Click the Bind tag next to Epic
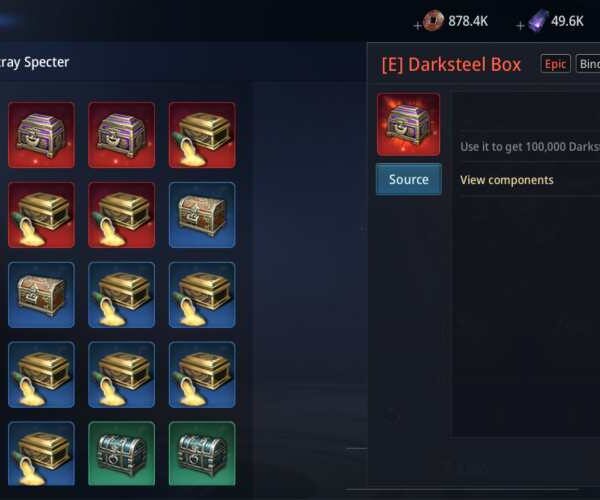Image resolution: width=600 pixels, height=500 pixels. [x=588, y=64]
